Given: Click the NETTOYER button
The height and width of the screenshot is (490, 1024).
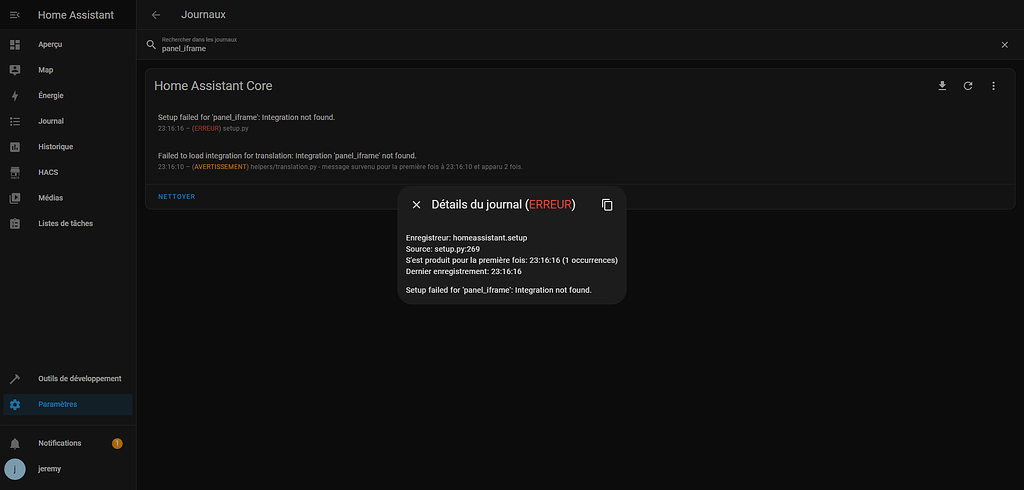Looking at the screenshot, I should pos(177,197).
